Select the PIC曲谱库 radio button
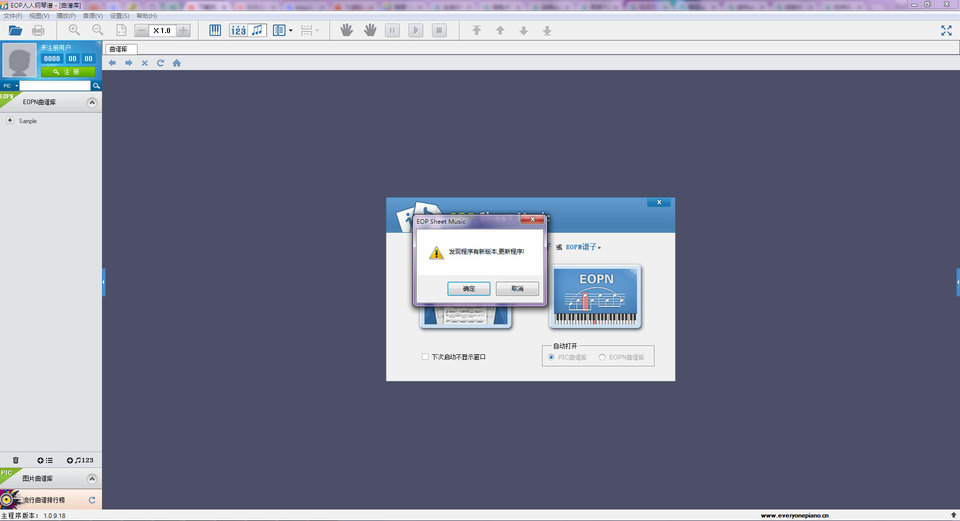960x521 pixels. pyautogui.click(x=551, y=356)
